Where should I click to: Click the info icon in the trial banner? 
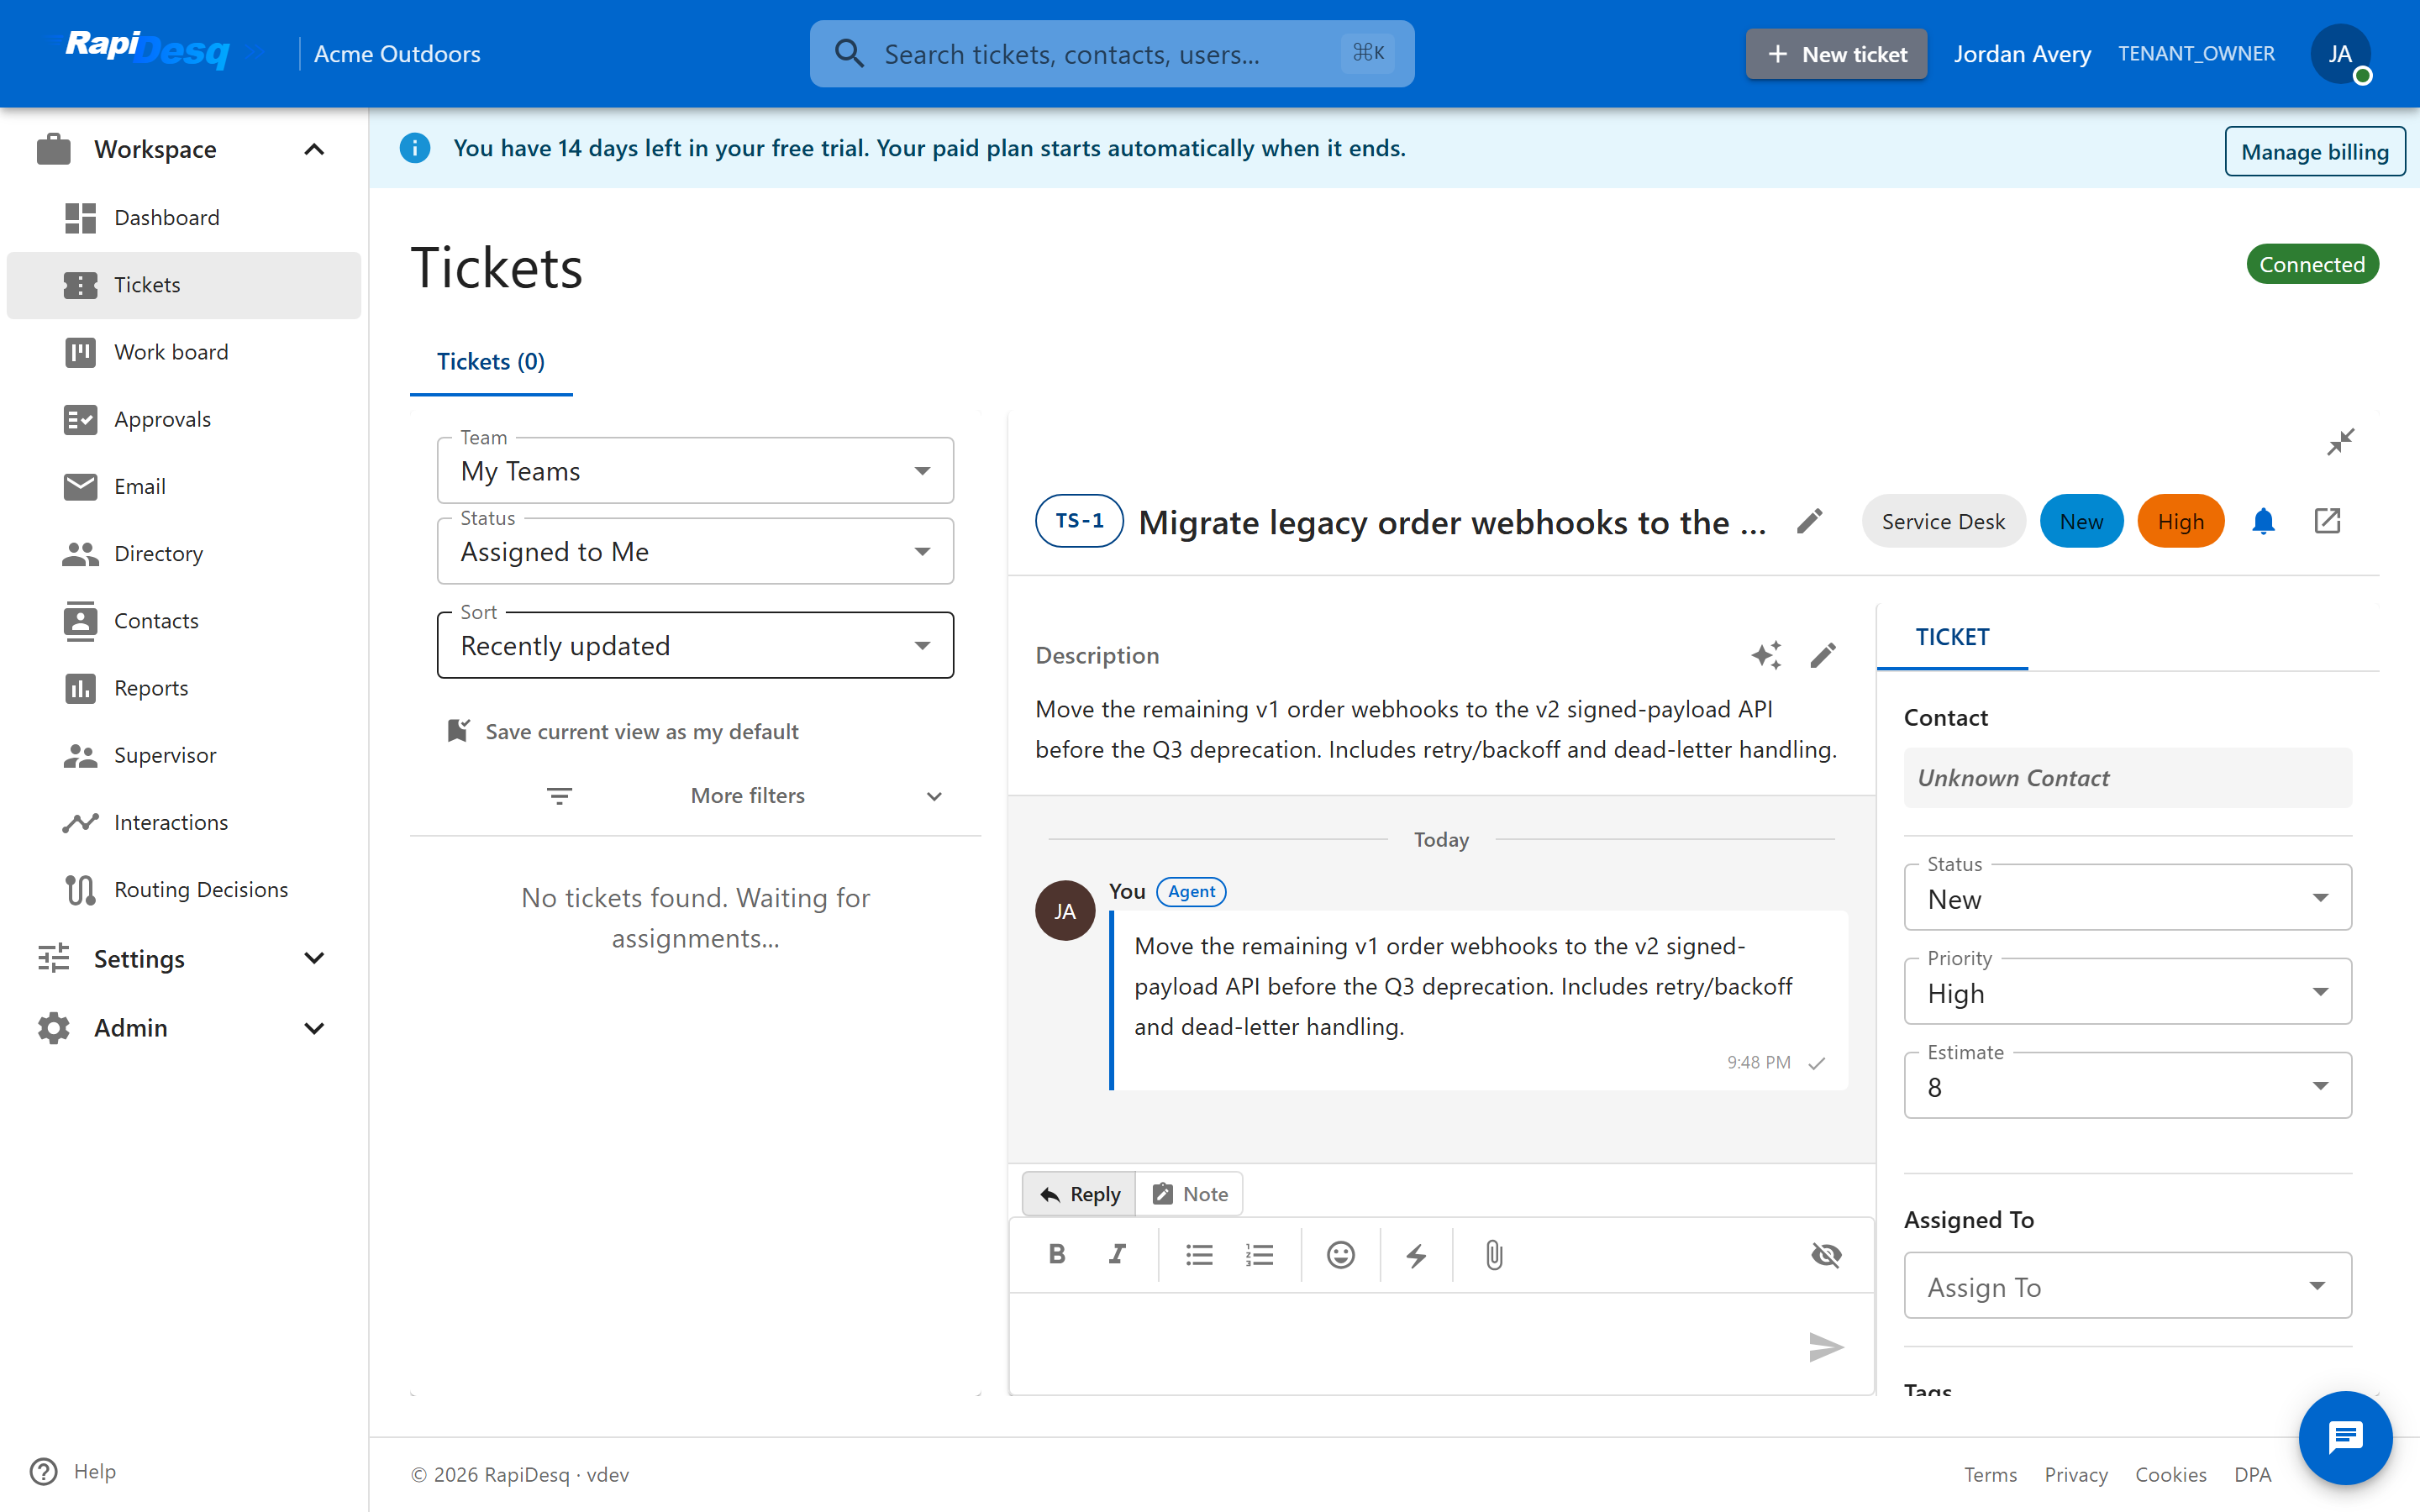click(x=415, y=148)
